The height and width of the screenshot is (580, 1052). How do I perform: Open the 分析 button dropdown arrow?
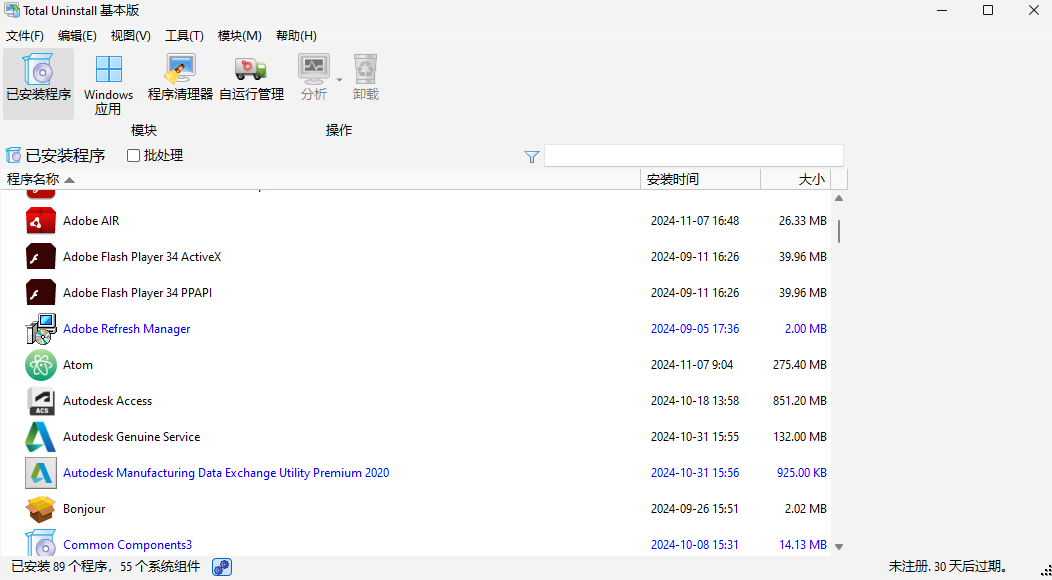339,80
